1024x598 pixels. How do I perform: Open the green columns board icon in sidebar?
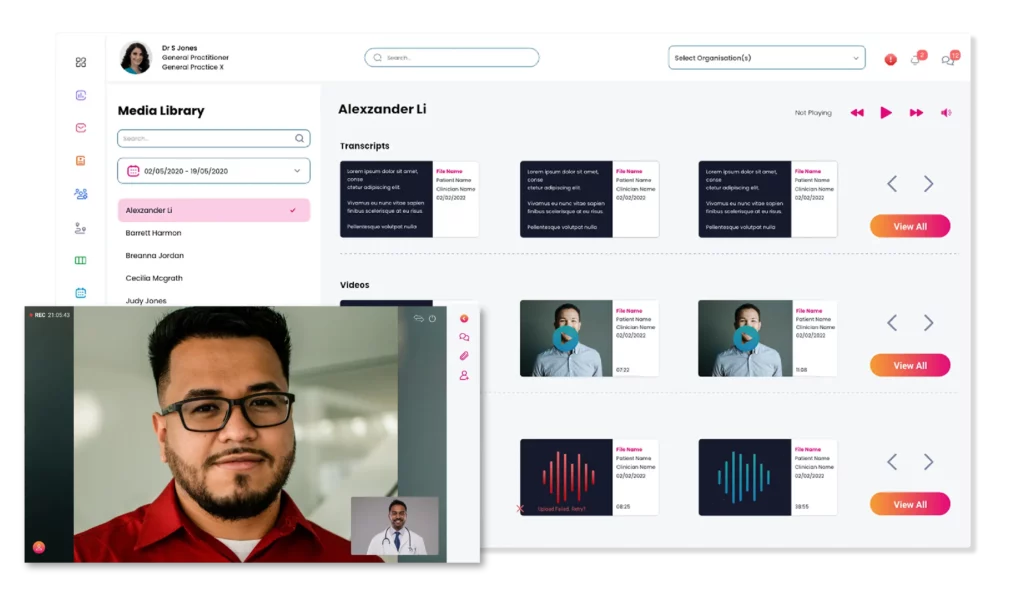click(80, 260)
